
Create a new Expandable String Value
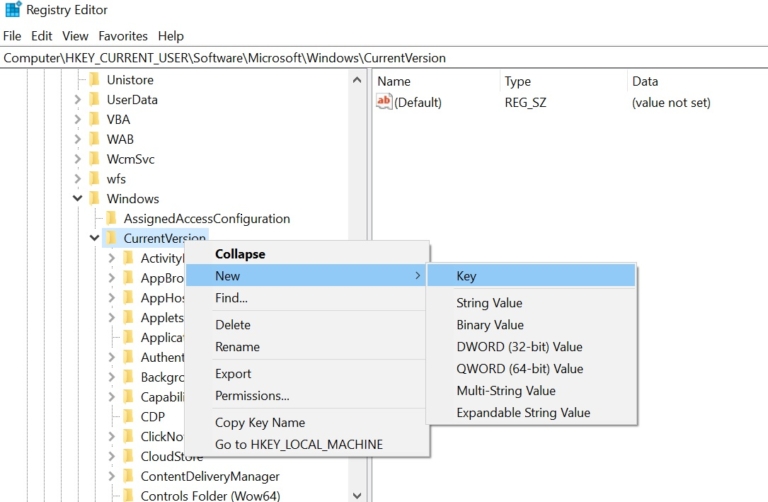coord(531,412)
